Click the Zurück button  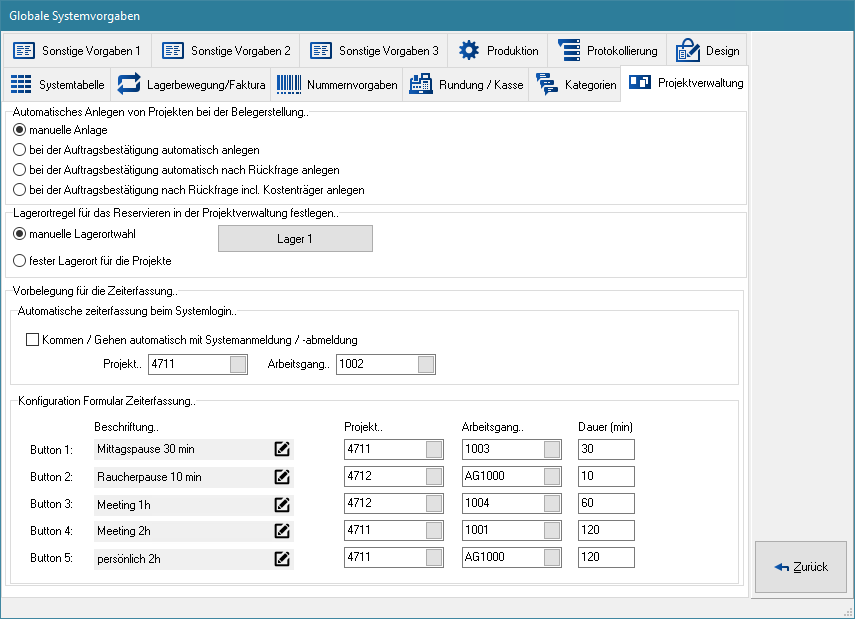tap(800, 567)
